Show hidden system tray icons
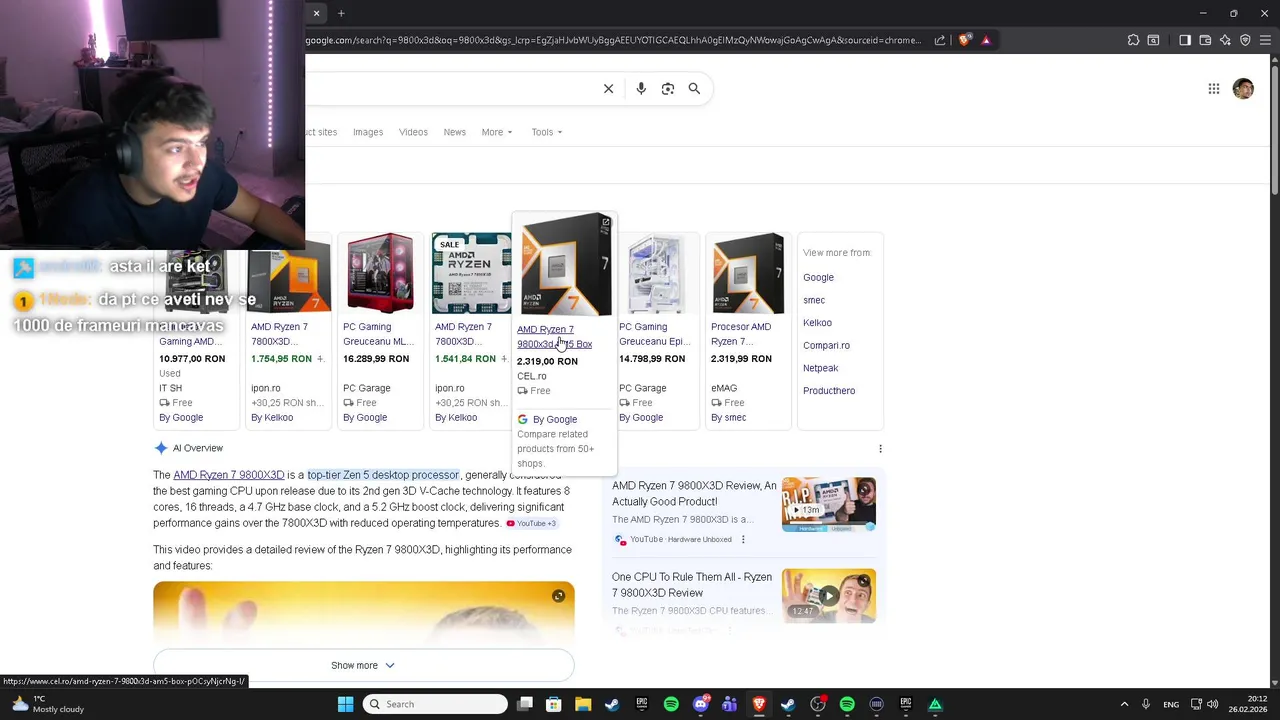The image size is (1280, 720). (1124, 704)
